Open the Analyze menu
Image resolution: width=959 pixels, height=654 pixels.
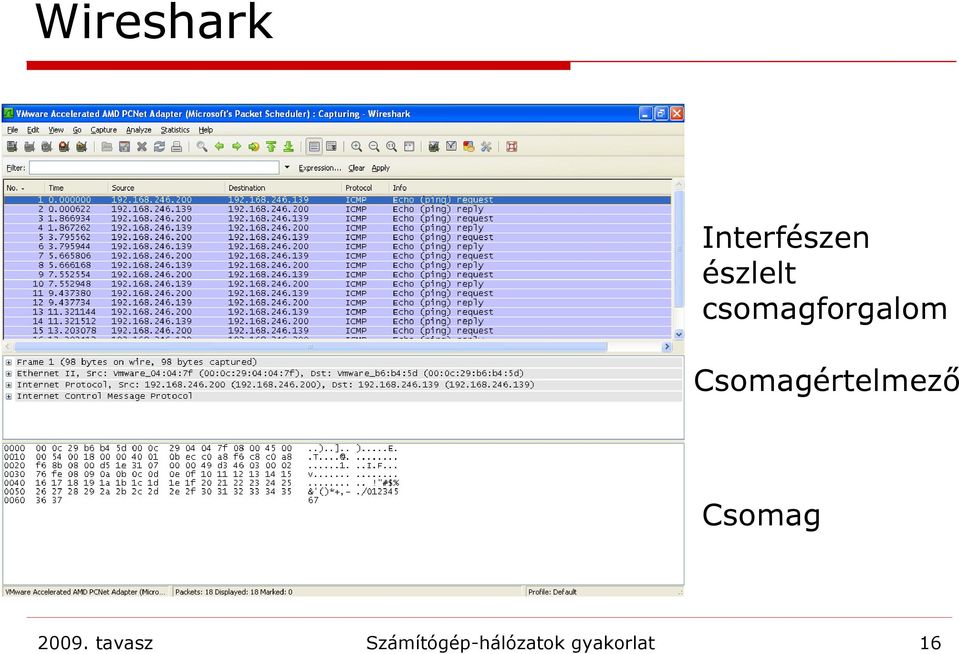coord(139,130)
